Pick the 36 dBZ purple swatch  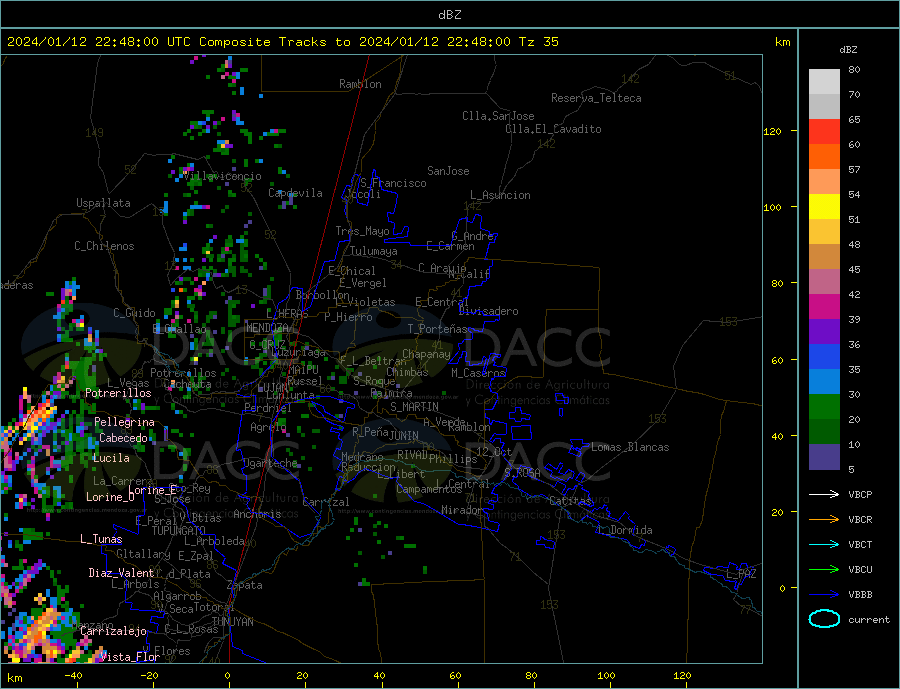coord(824,331)
